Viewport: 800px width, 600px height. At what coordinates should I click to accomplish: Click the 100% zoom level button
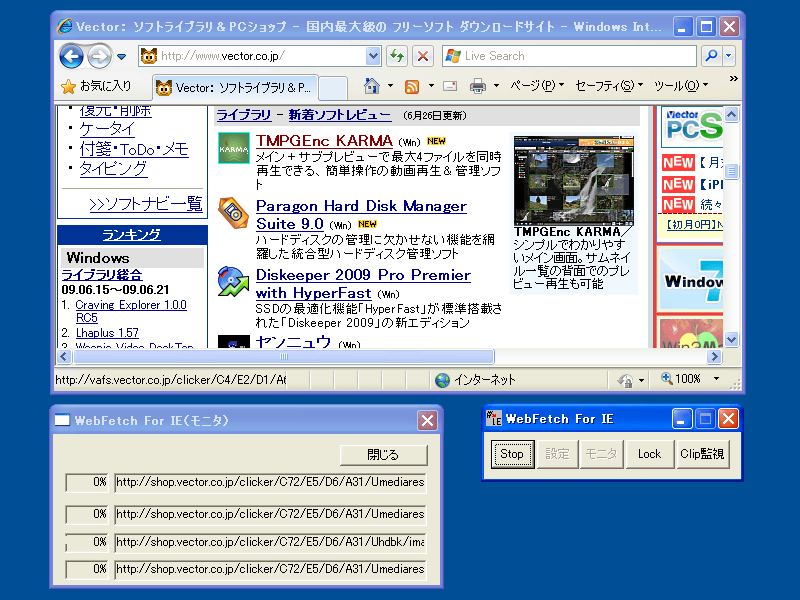(x=681, y=379)
